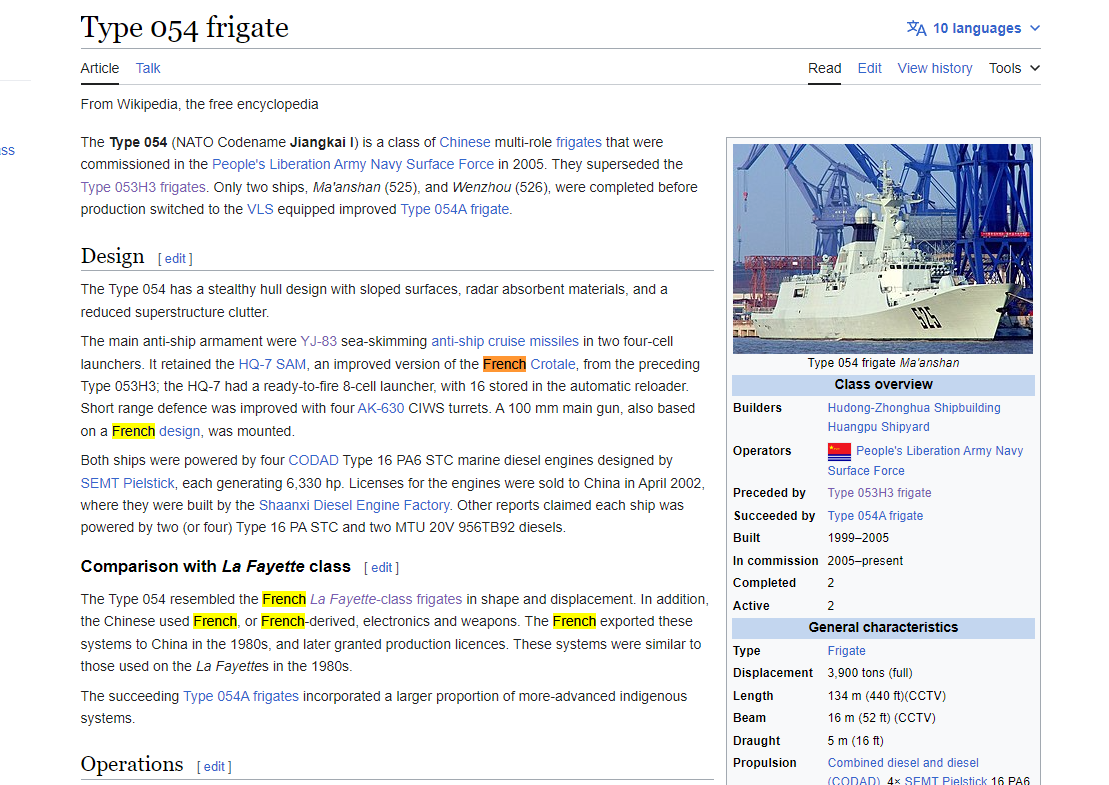Viewport: 1109px width, 785px height.
Task: Click the Operations section heading
Action: [x=132, y=764]
